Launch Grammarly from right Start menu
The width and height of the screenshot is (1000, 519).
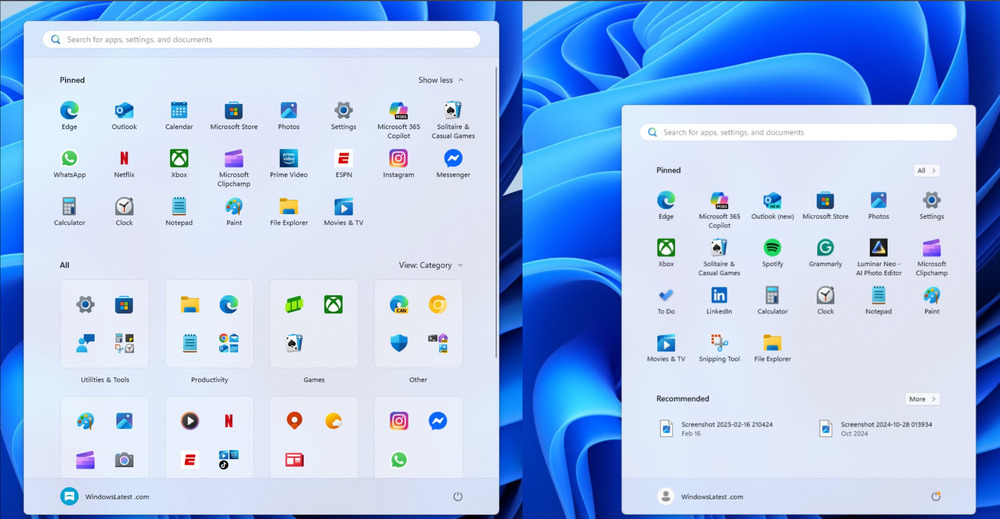tap(825, 252)
